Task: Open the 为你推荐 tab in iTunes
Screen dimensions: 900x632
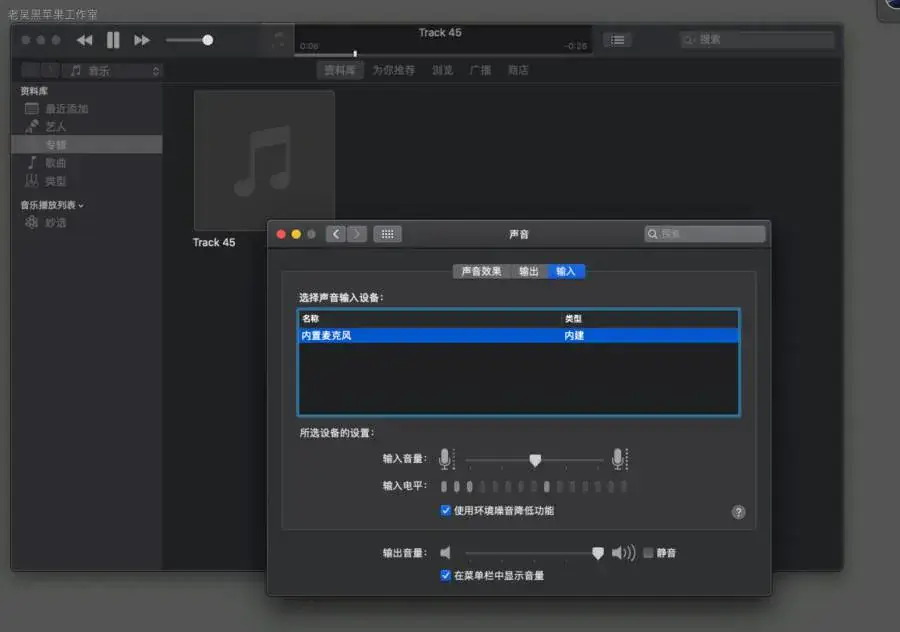Action: coord(394,71)
